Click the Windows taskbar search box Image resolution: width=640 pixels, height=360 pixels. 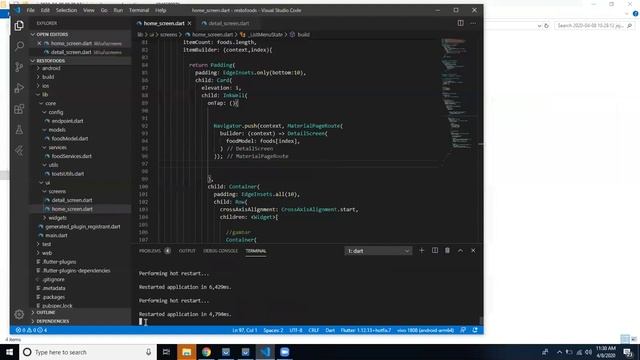click(x=82, y=352)
